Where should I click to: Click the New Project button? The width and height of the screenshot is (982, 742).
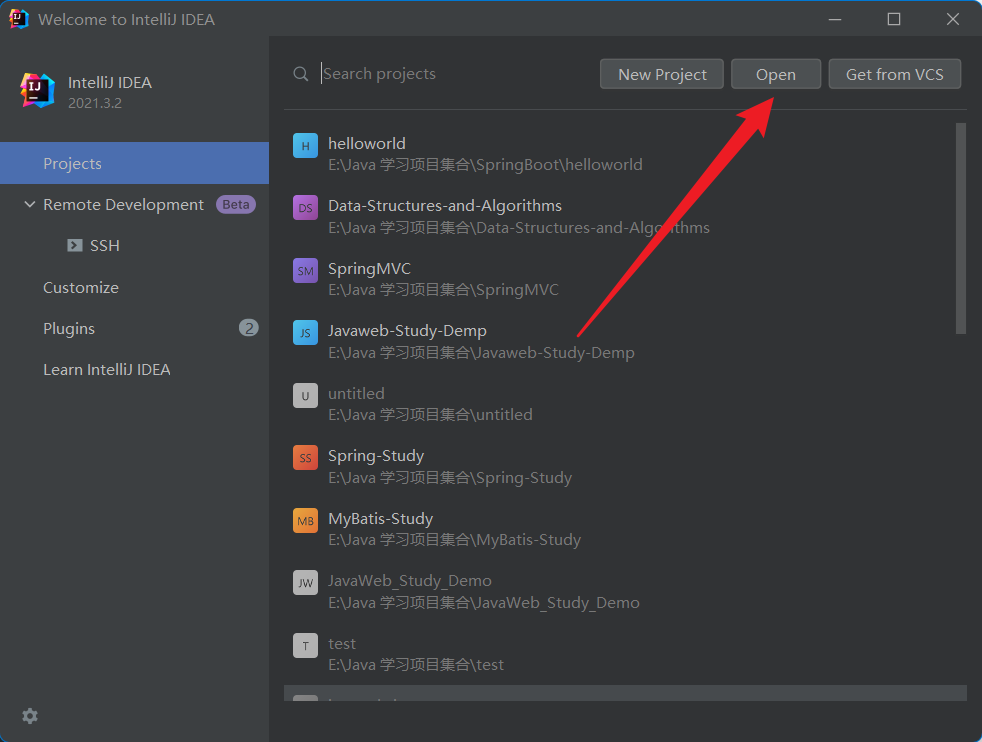[x=662, y=74]
